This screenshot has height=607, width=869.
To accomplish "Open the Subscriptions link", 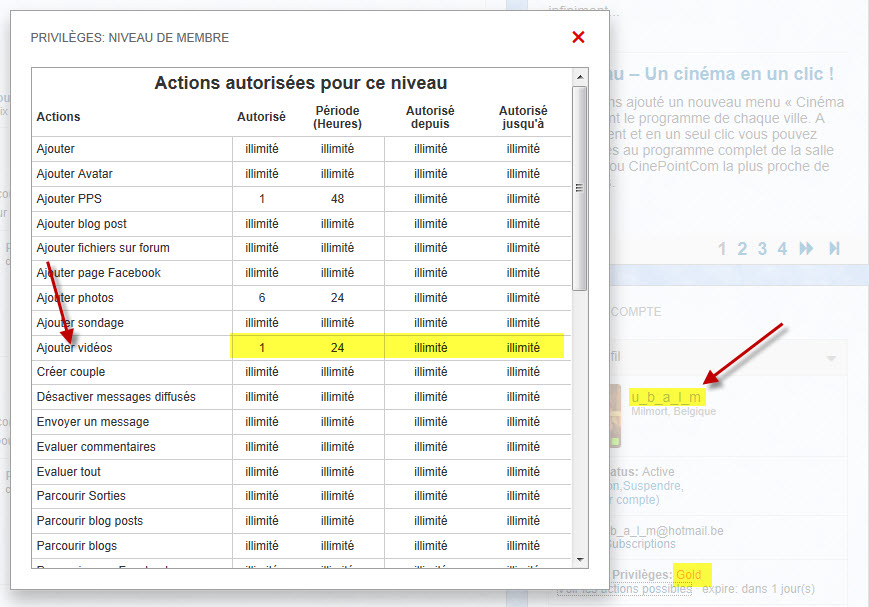I will pos(641,544).
